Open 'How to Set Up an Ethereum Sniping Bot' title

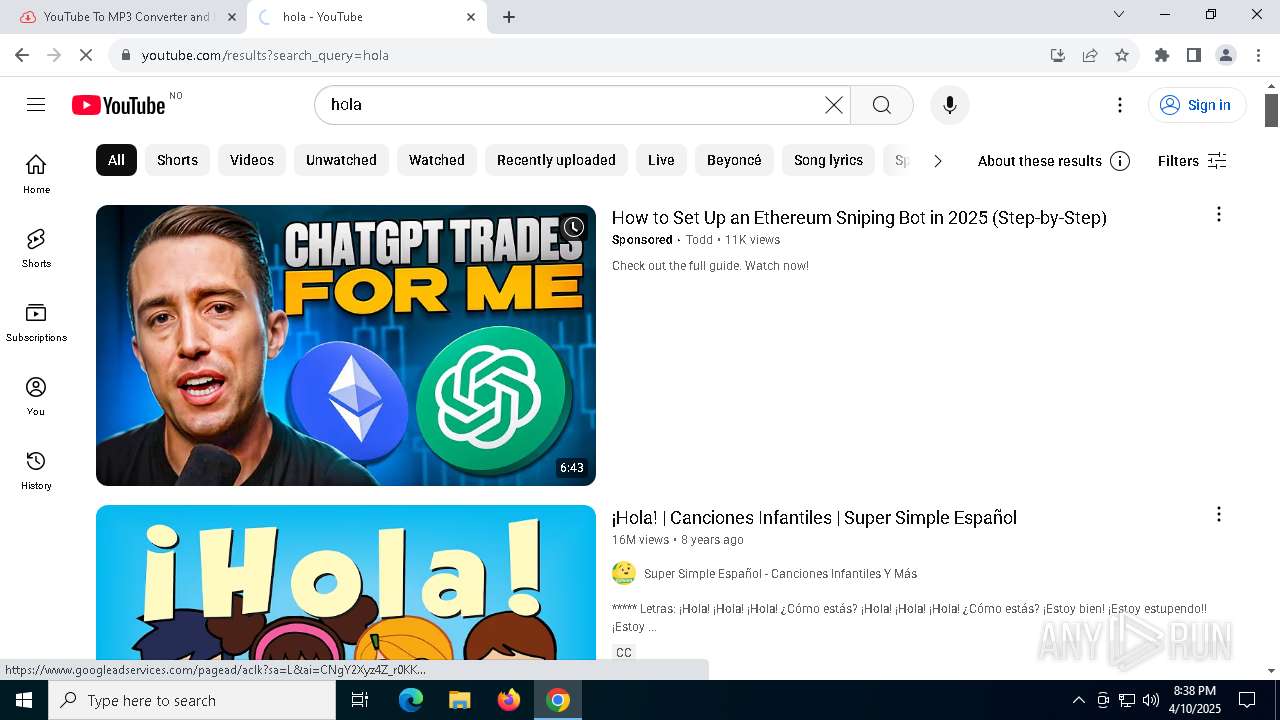coord(859,218)
